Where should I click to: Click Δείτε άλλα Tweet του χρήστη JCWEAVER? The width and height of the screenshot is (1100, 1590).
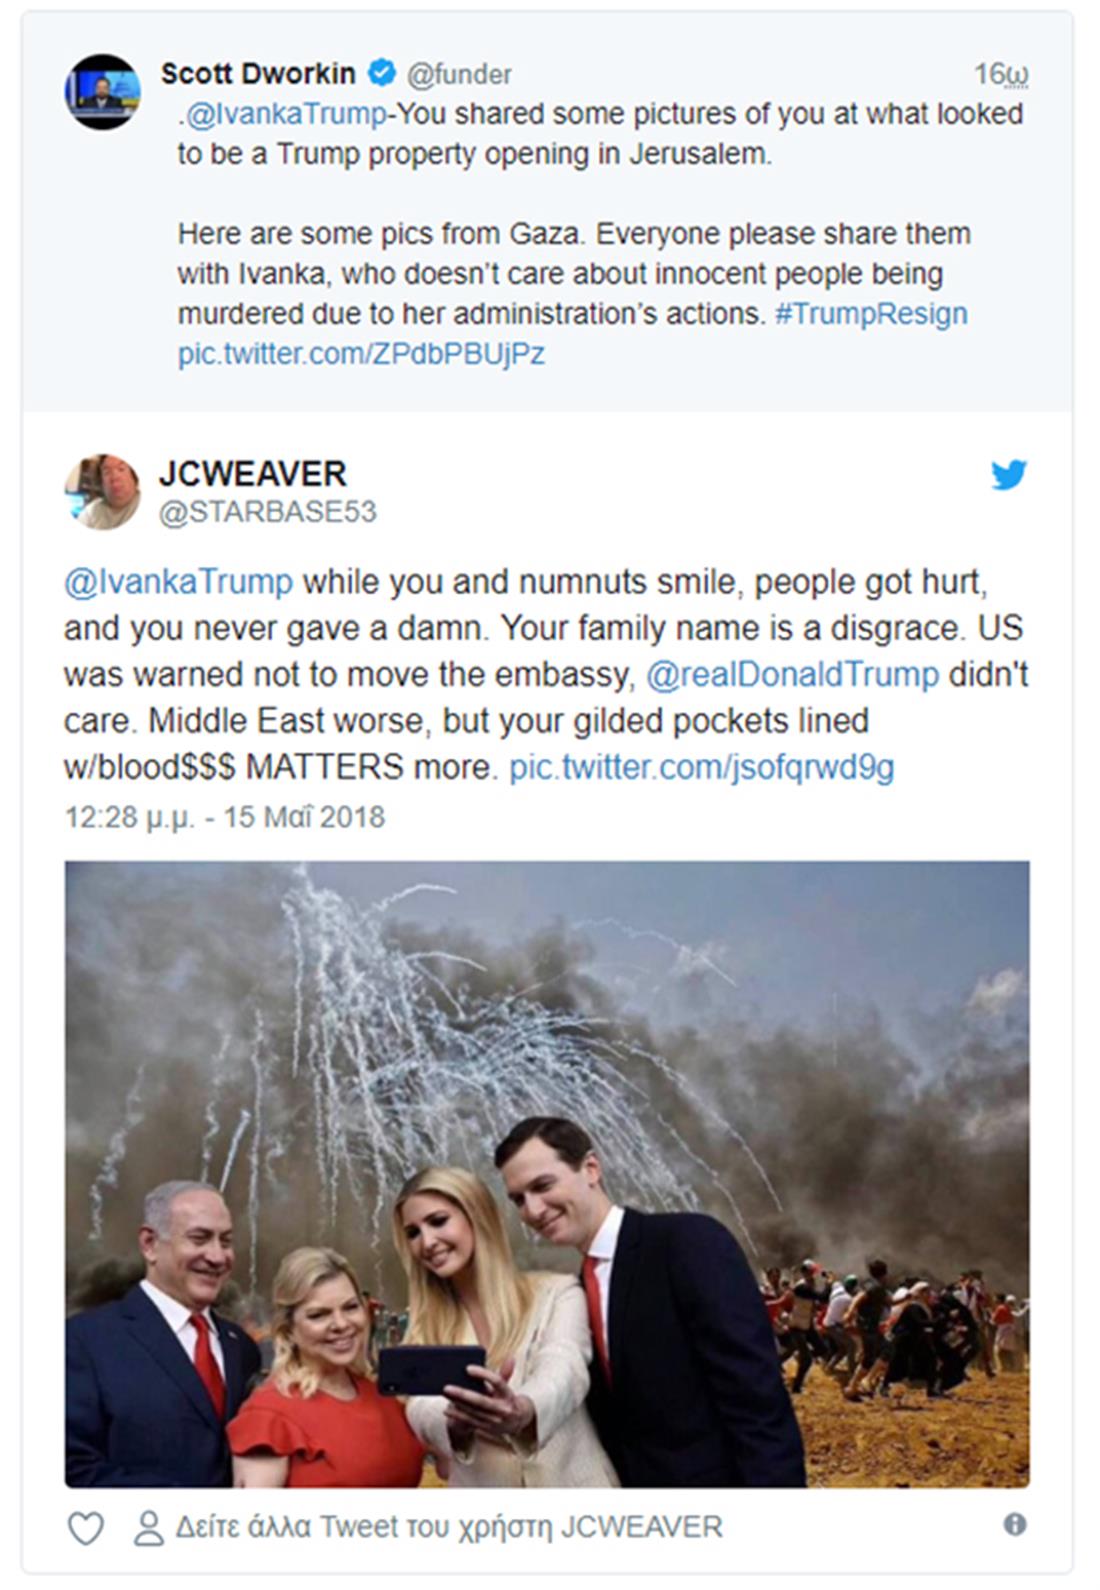click(449, 1528)
